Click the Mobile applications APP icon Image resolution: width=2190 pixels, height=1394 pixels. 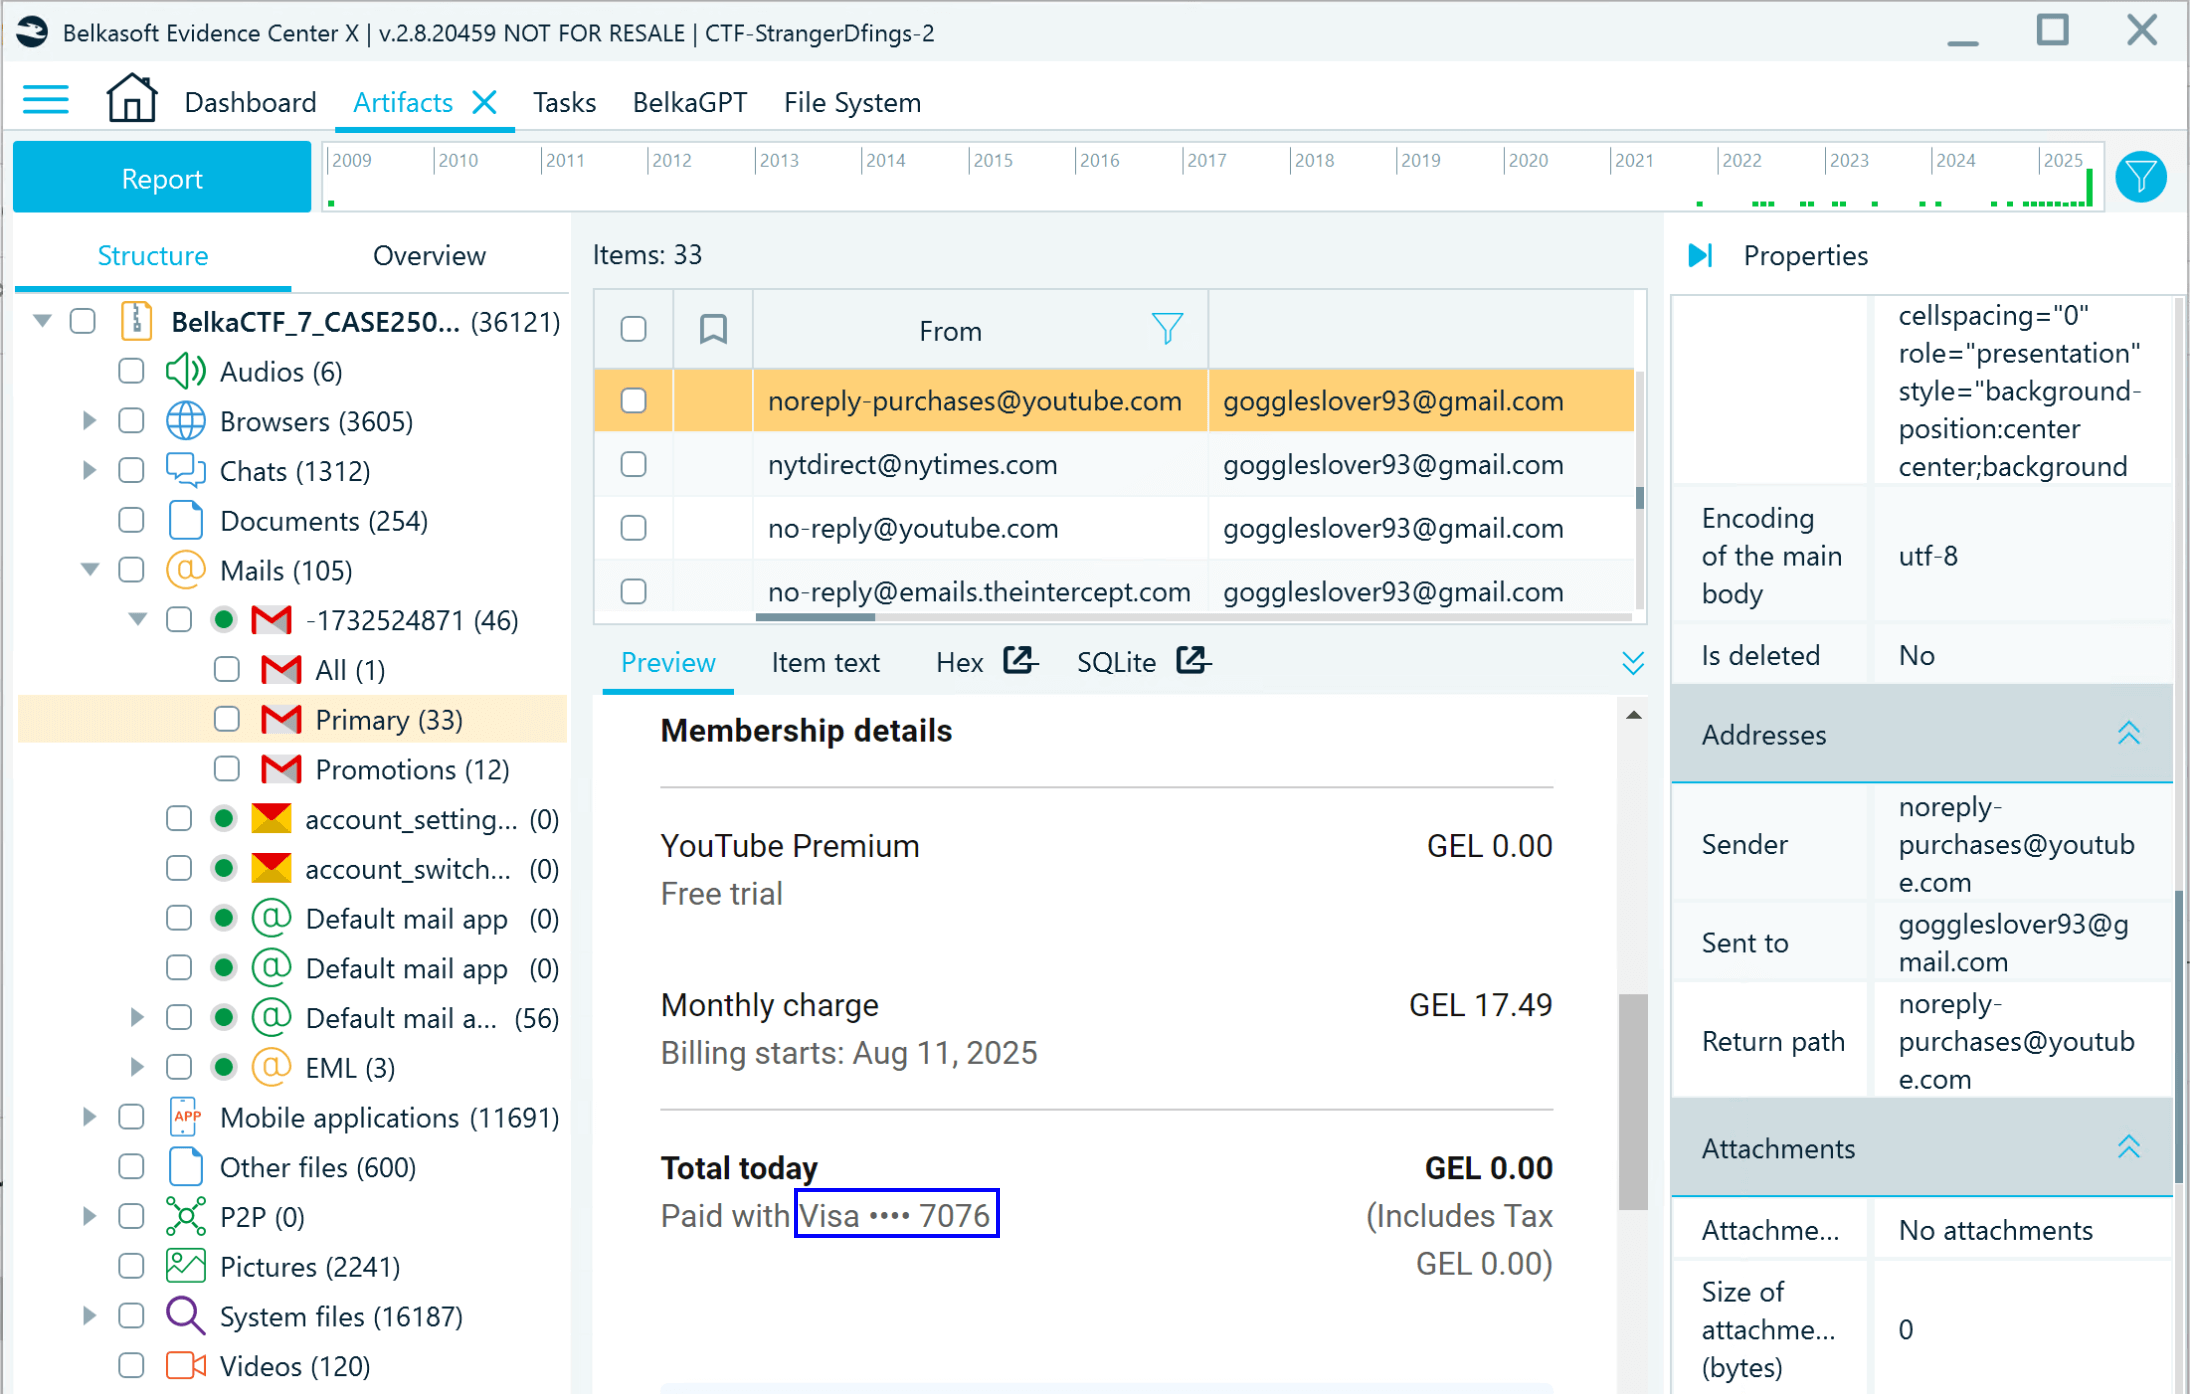coord(185,1117)
